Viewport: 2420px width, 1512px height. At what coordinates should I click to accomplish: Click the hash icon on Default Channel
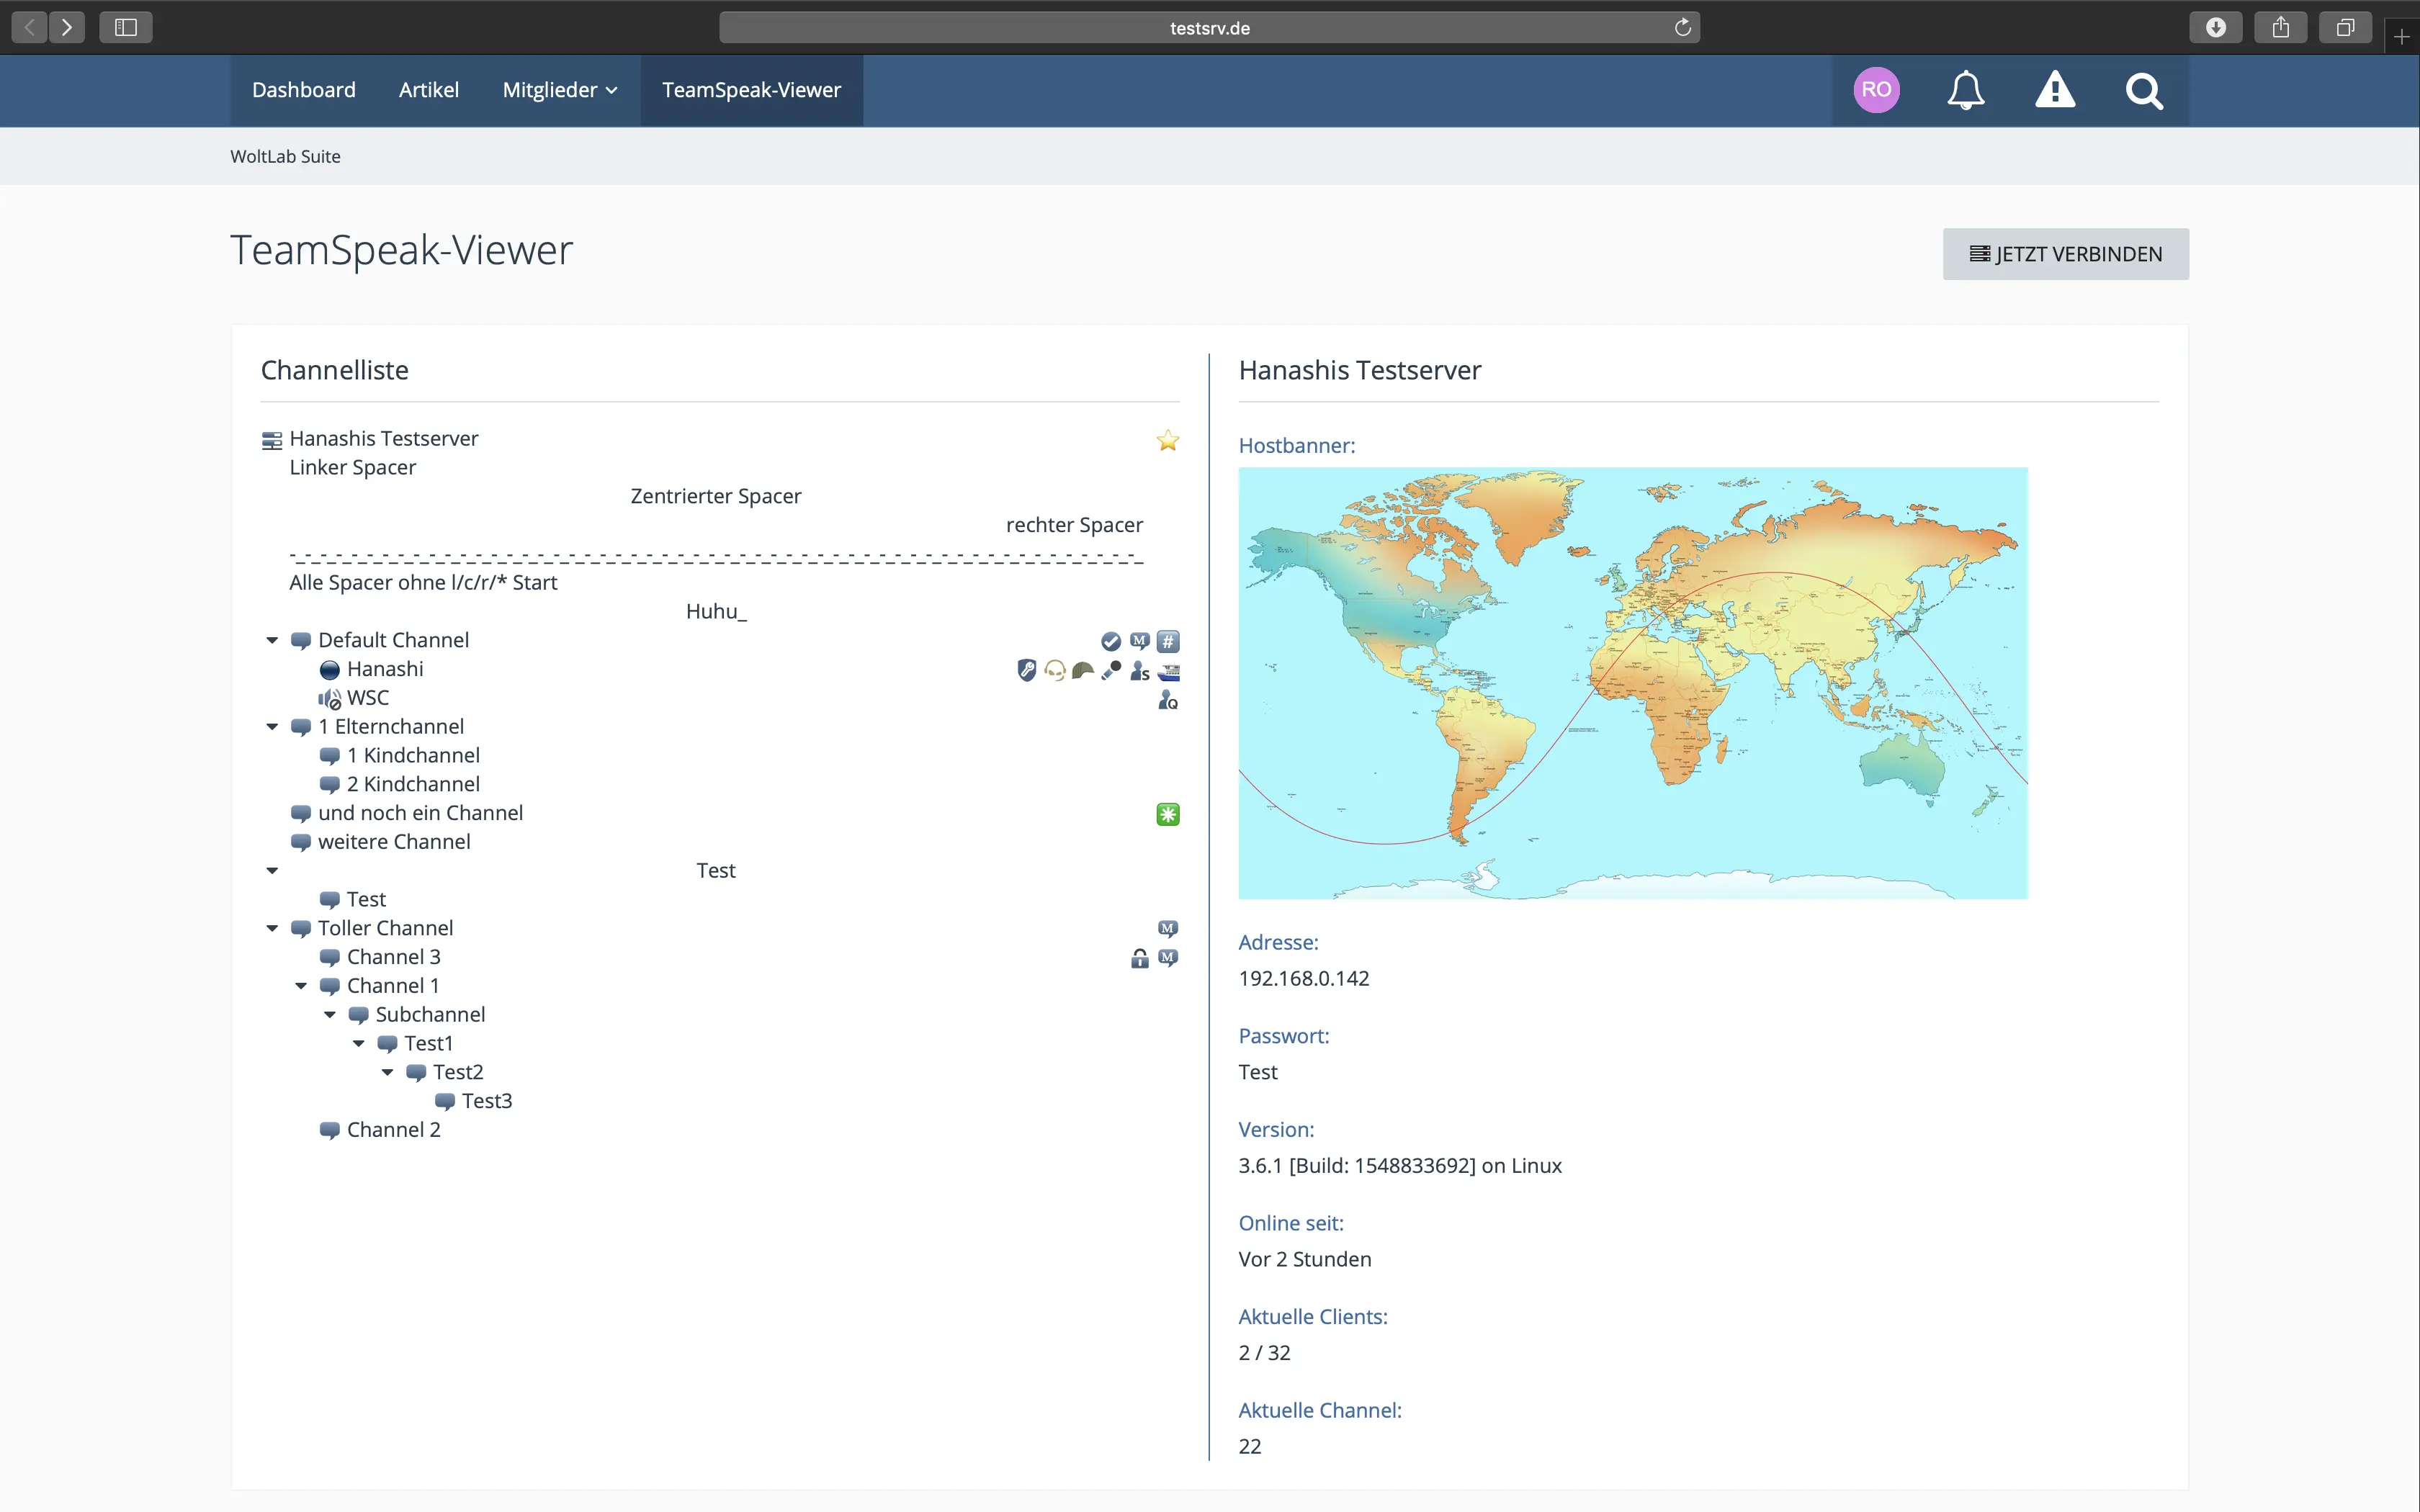tap(1168, 641)
